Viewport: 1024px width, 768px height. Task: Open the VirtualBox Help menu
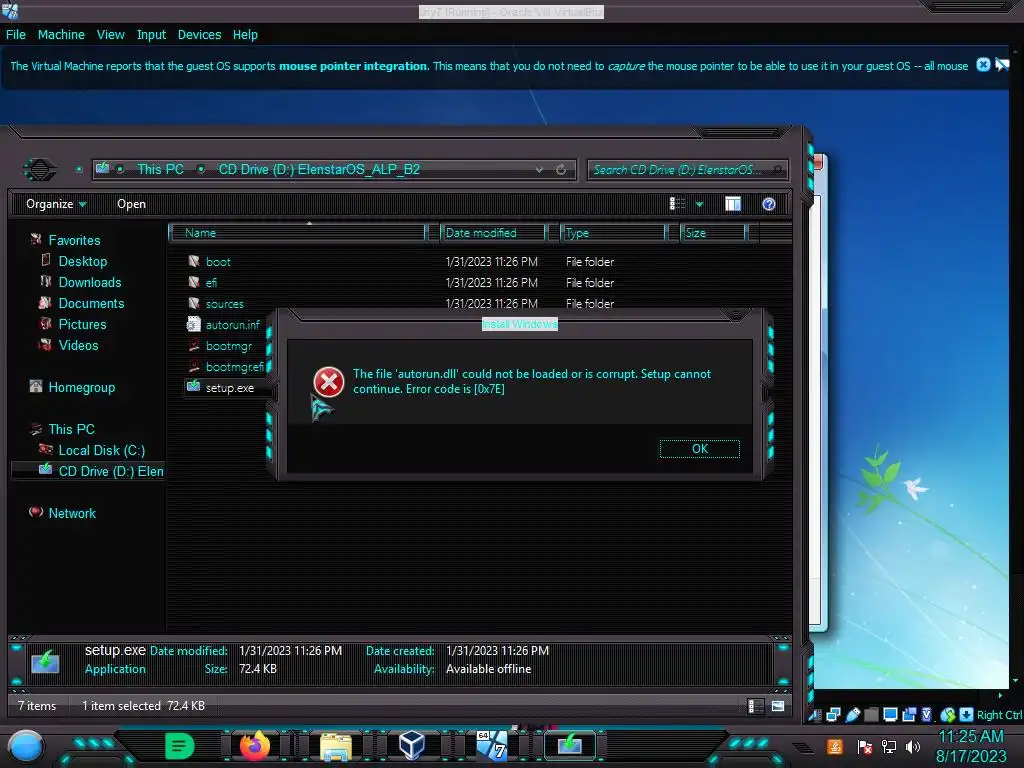245,35
